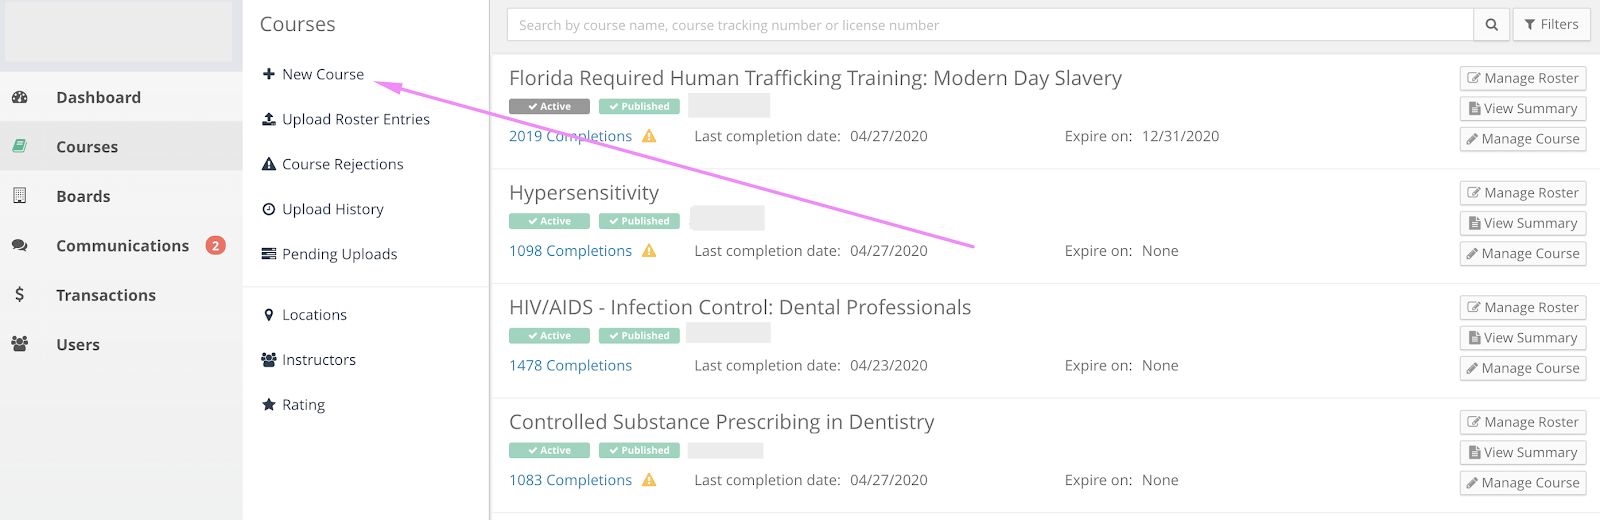
Task: Open the 1478 Completions link
Action: pos(570,366)
